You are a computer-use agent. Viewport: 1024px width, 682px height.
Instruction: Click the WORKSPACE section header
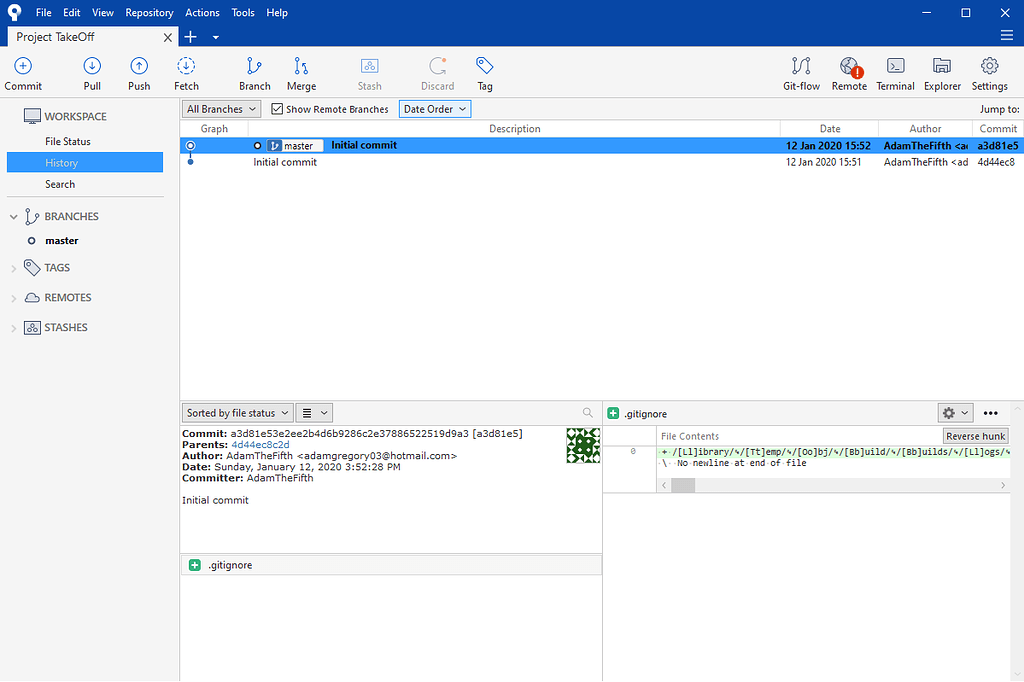click(x=75, y=116)
